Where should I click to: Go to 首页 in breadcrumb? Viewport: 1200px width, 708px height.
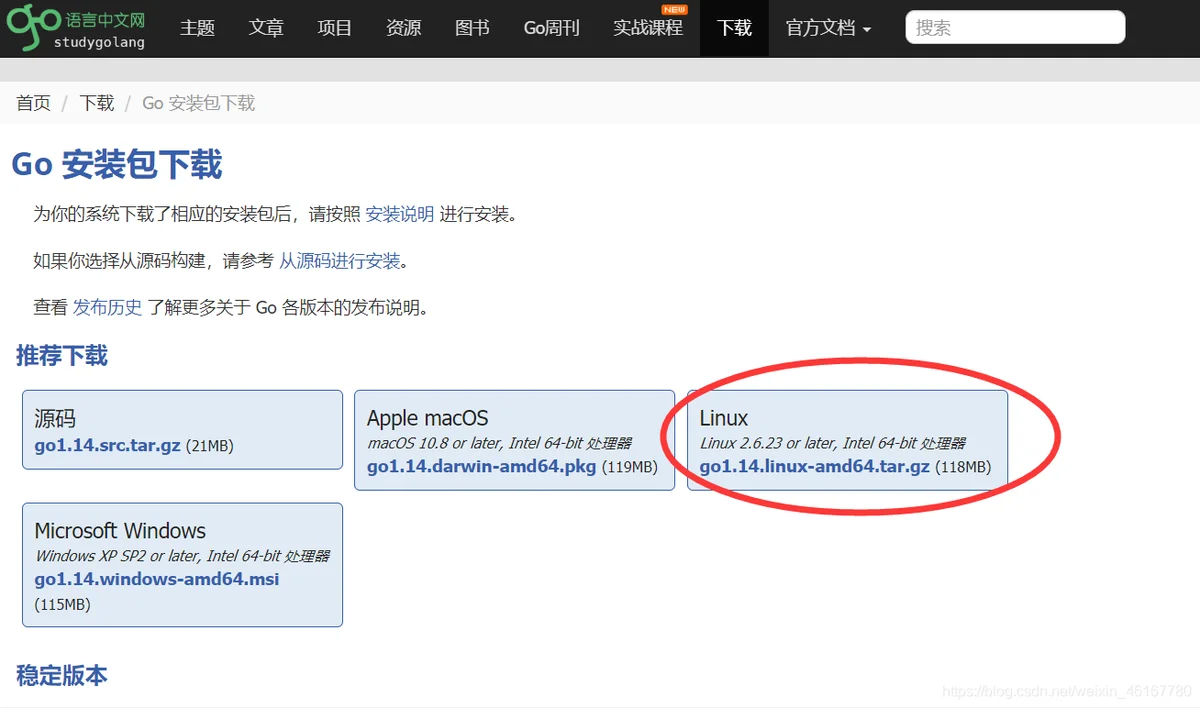tap(33, 103)
